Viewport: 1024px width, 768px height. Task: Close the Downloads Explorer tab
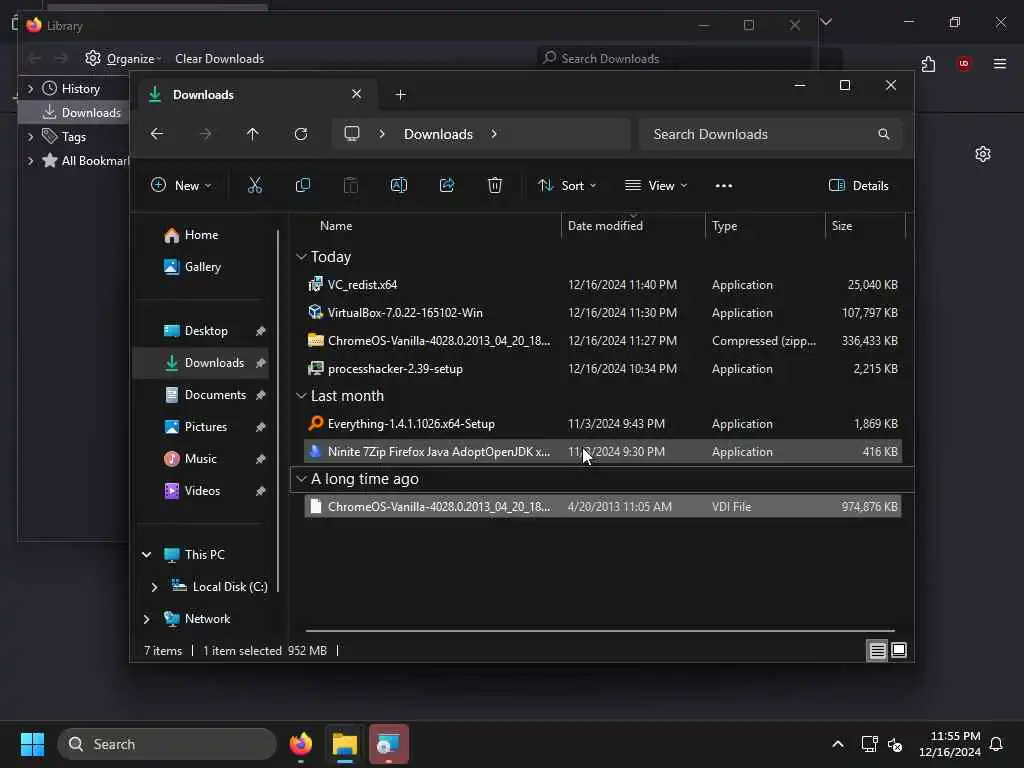[357, 94]
